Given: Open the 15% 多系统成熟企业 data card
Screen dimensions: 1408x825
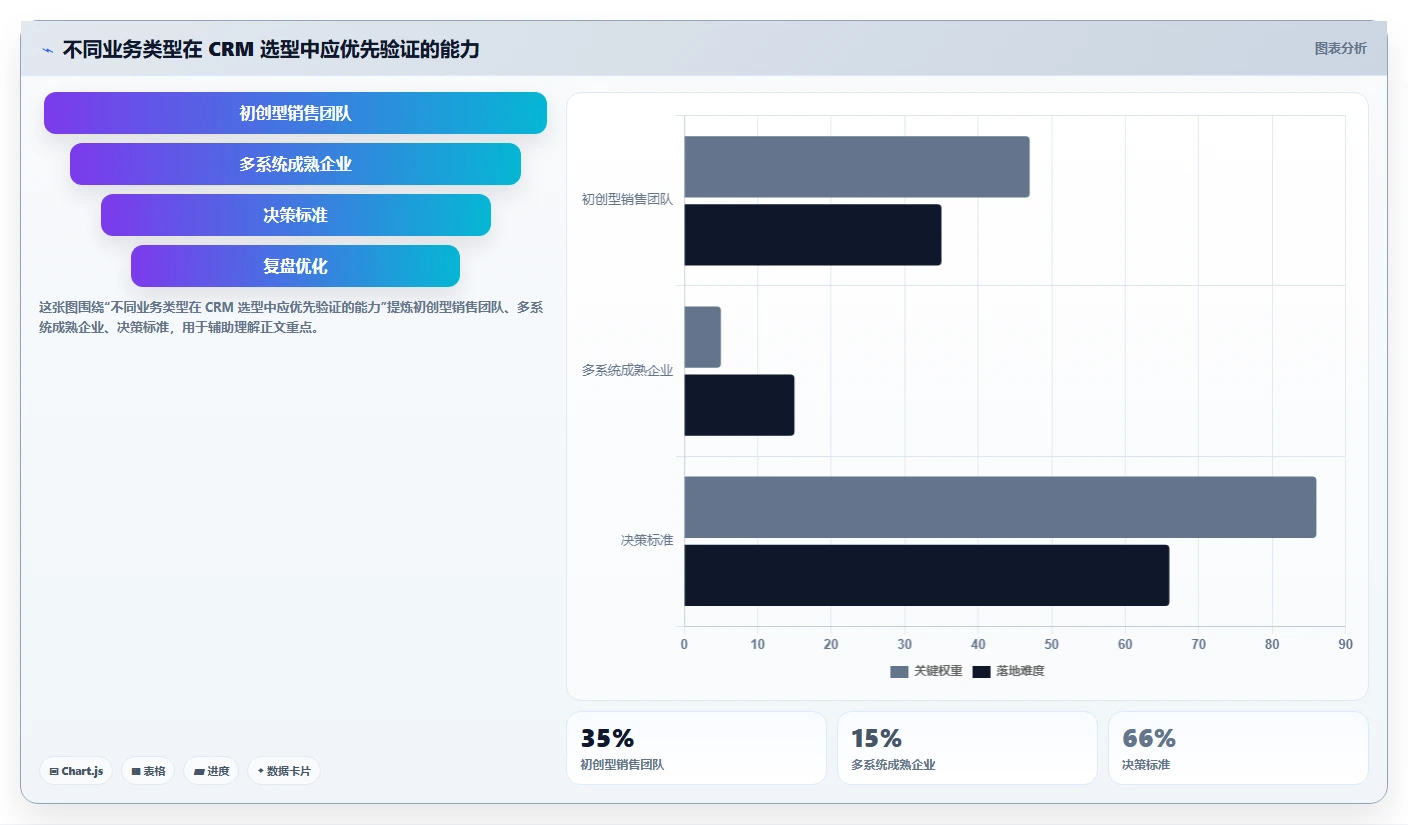Looking at the screenshot, I should pyautogui.click(x=967, y=748).
